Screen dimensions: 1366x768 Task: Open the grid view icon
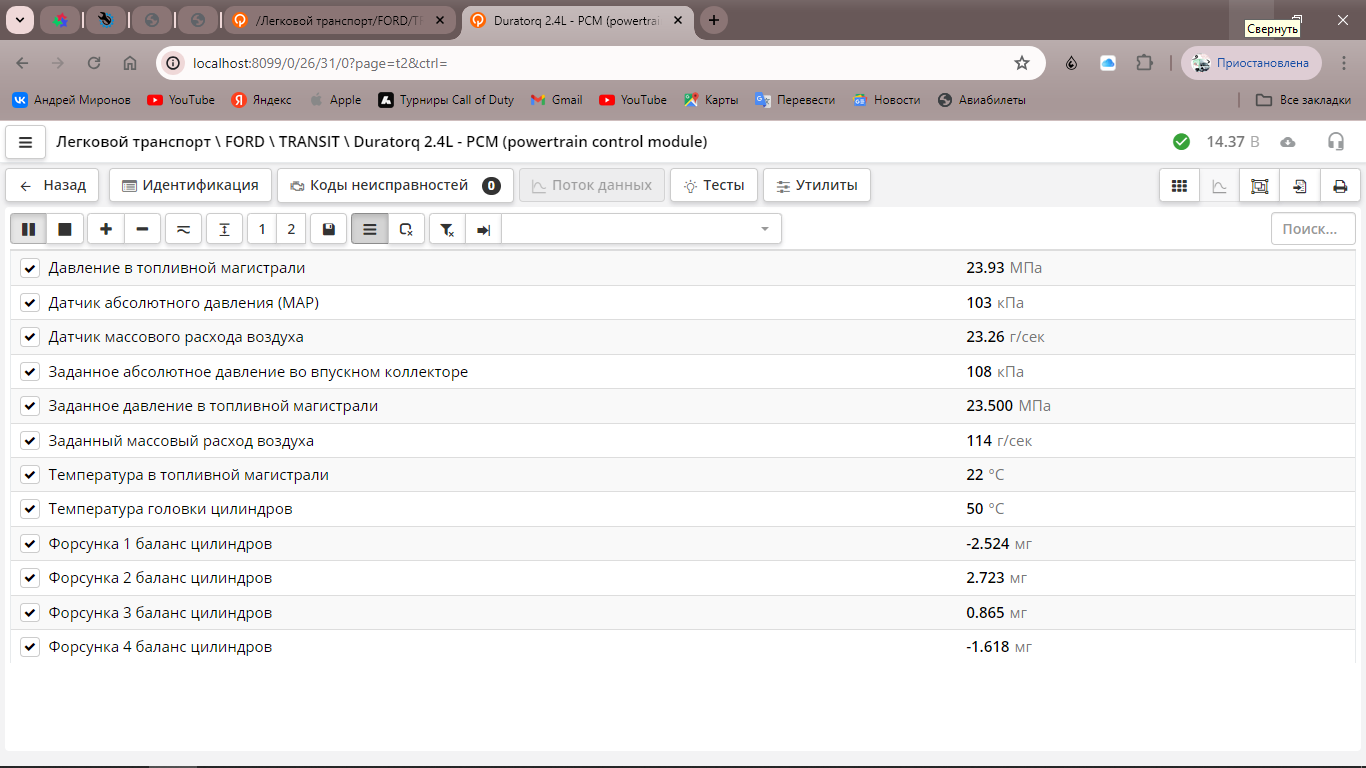1179,186
